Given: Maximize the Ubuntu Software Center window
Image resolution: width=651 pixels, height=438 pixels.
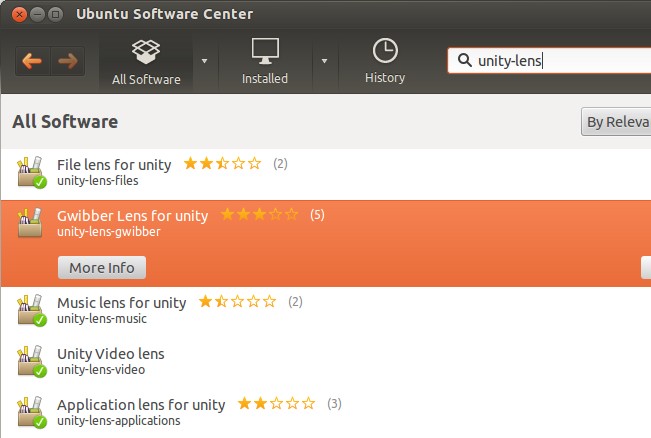Looking at the screenshot, I should click(55, 15).
